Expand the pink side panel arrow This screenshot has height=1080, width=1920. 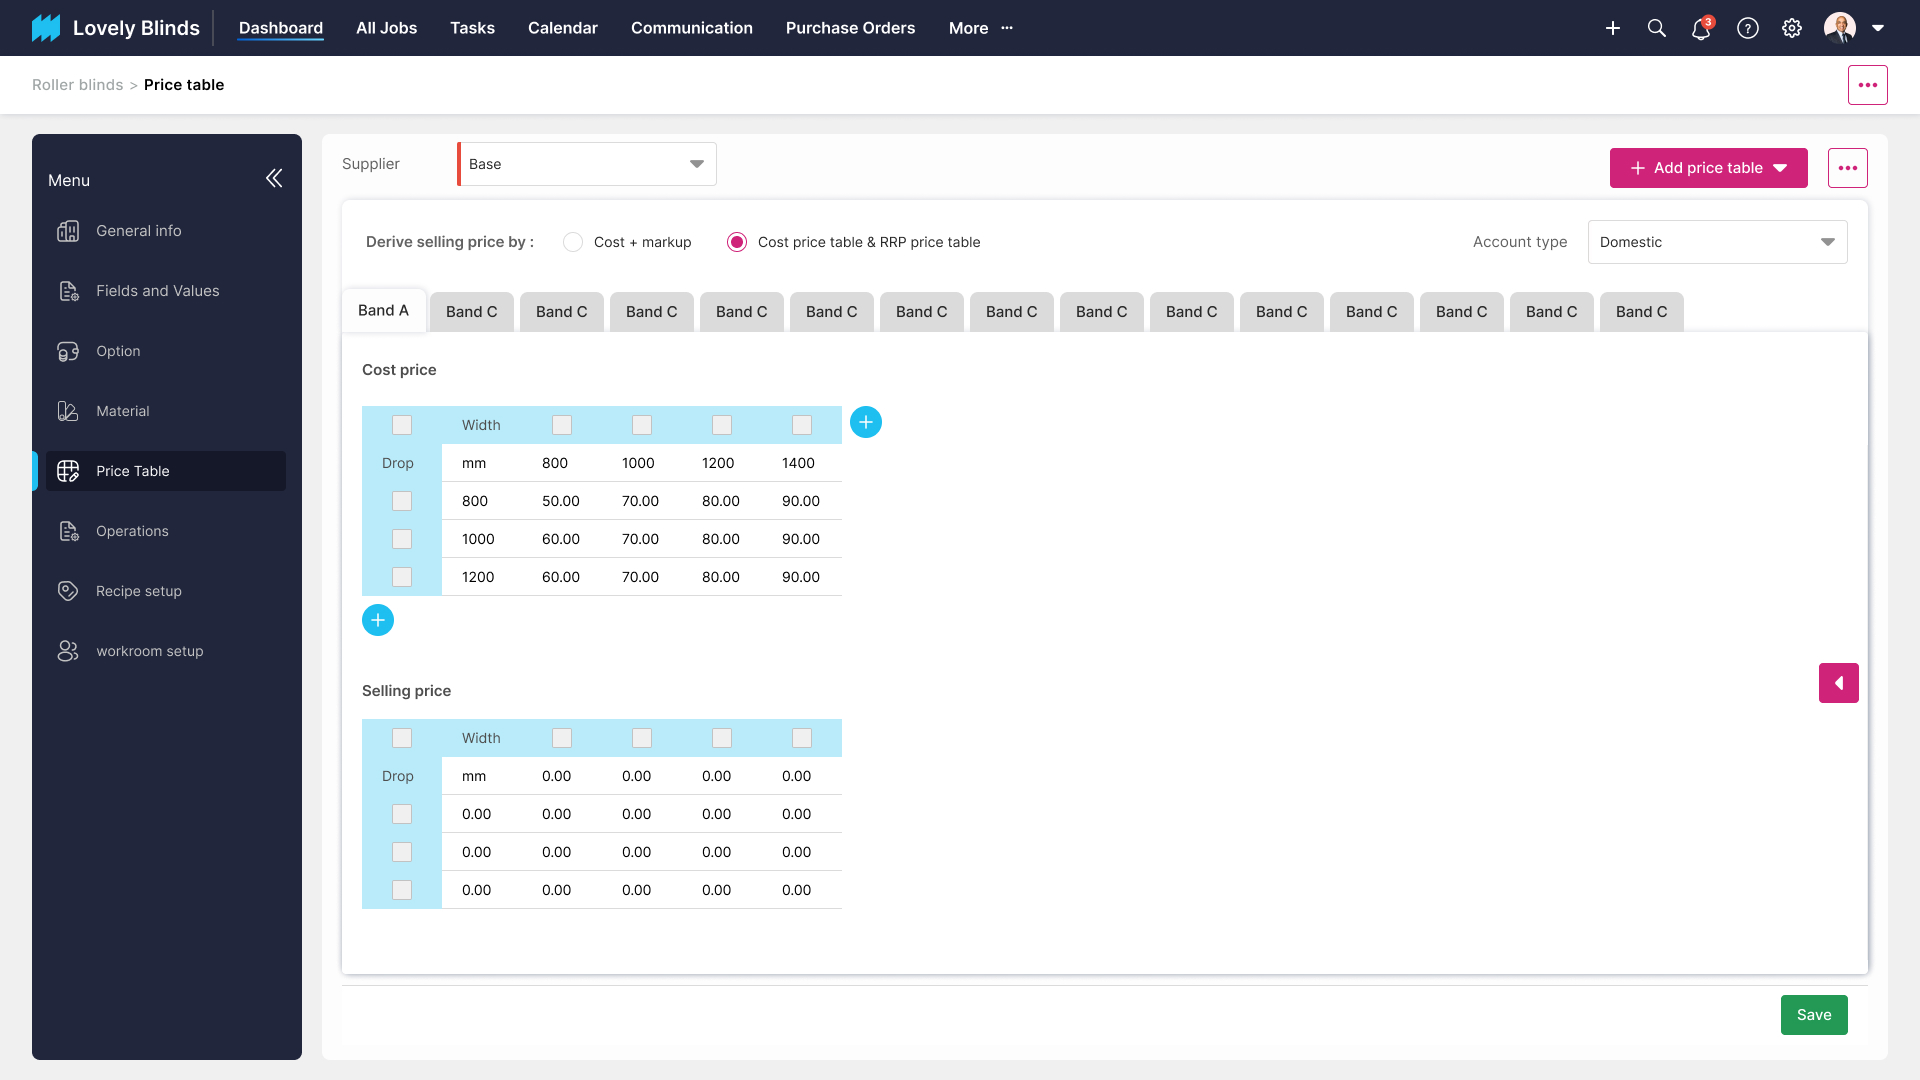1838,683
